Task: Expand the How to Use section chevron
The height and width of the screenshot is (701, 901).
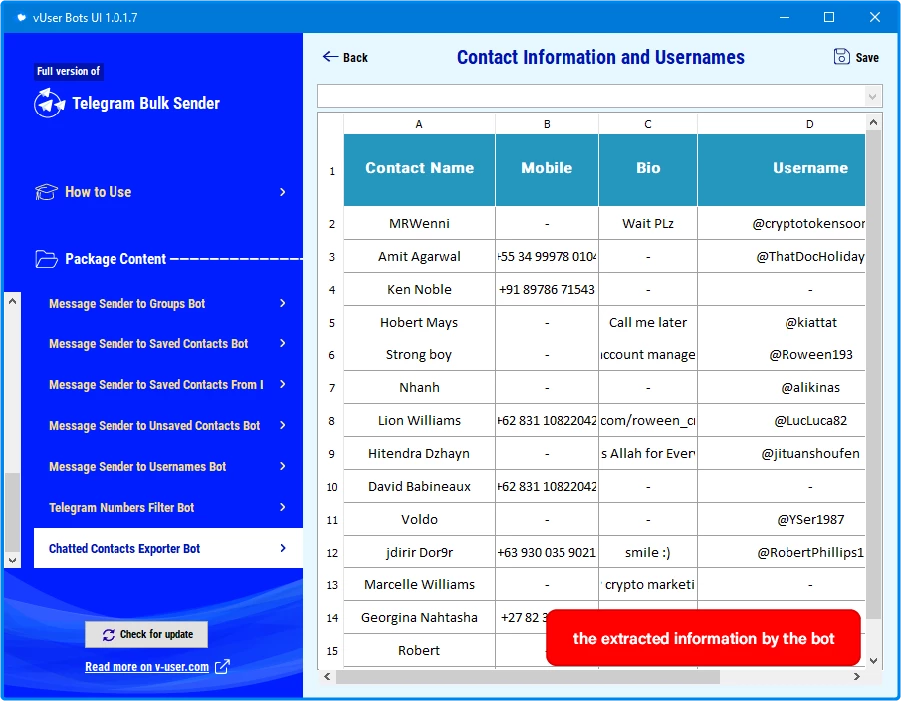Action: [x=282, y=192]
